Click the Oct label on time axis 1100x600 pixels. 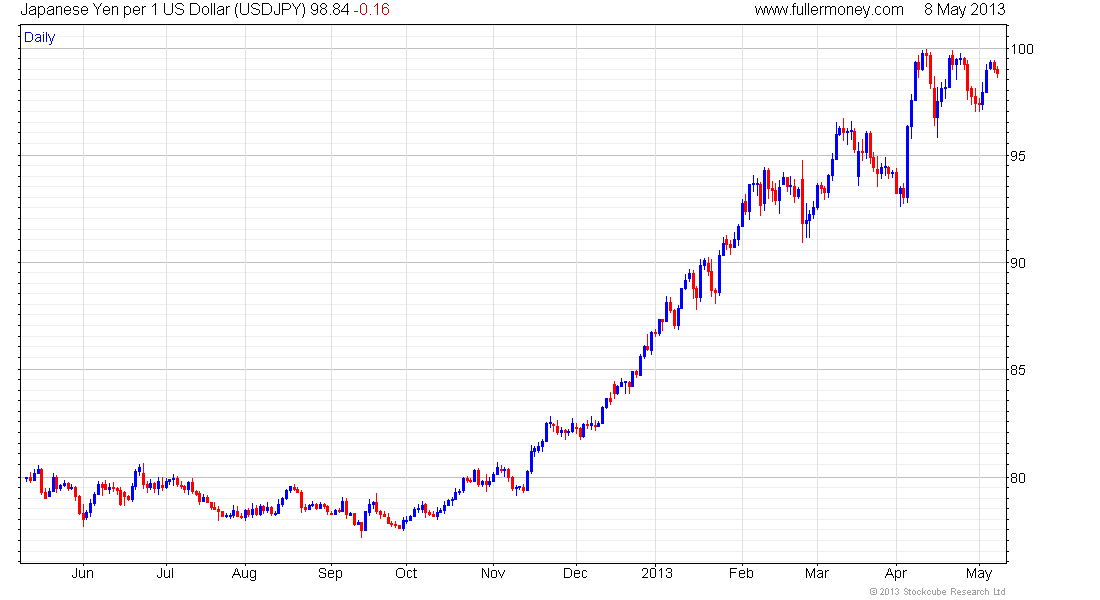tap(406, 573)
